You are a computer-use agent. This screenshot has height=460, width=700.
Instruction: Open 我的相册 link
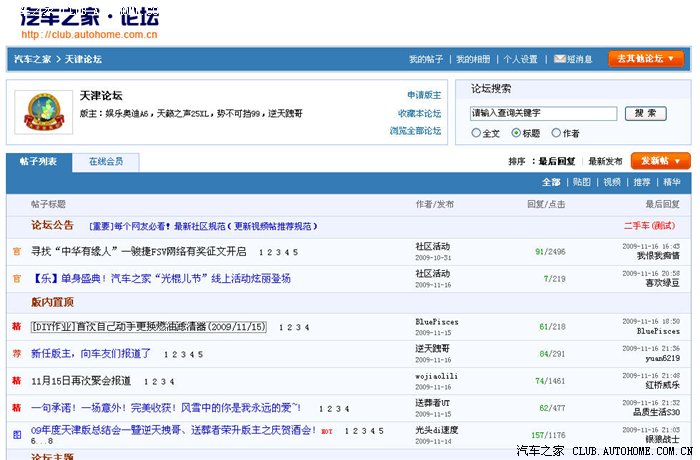click(x=473, y=59)
